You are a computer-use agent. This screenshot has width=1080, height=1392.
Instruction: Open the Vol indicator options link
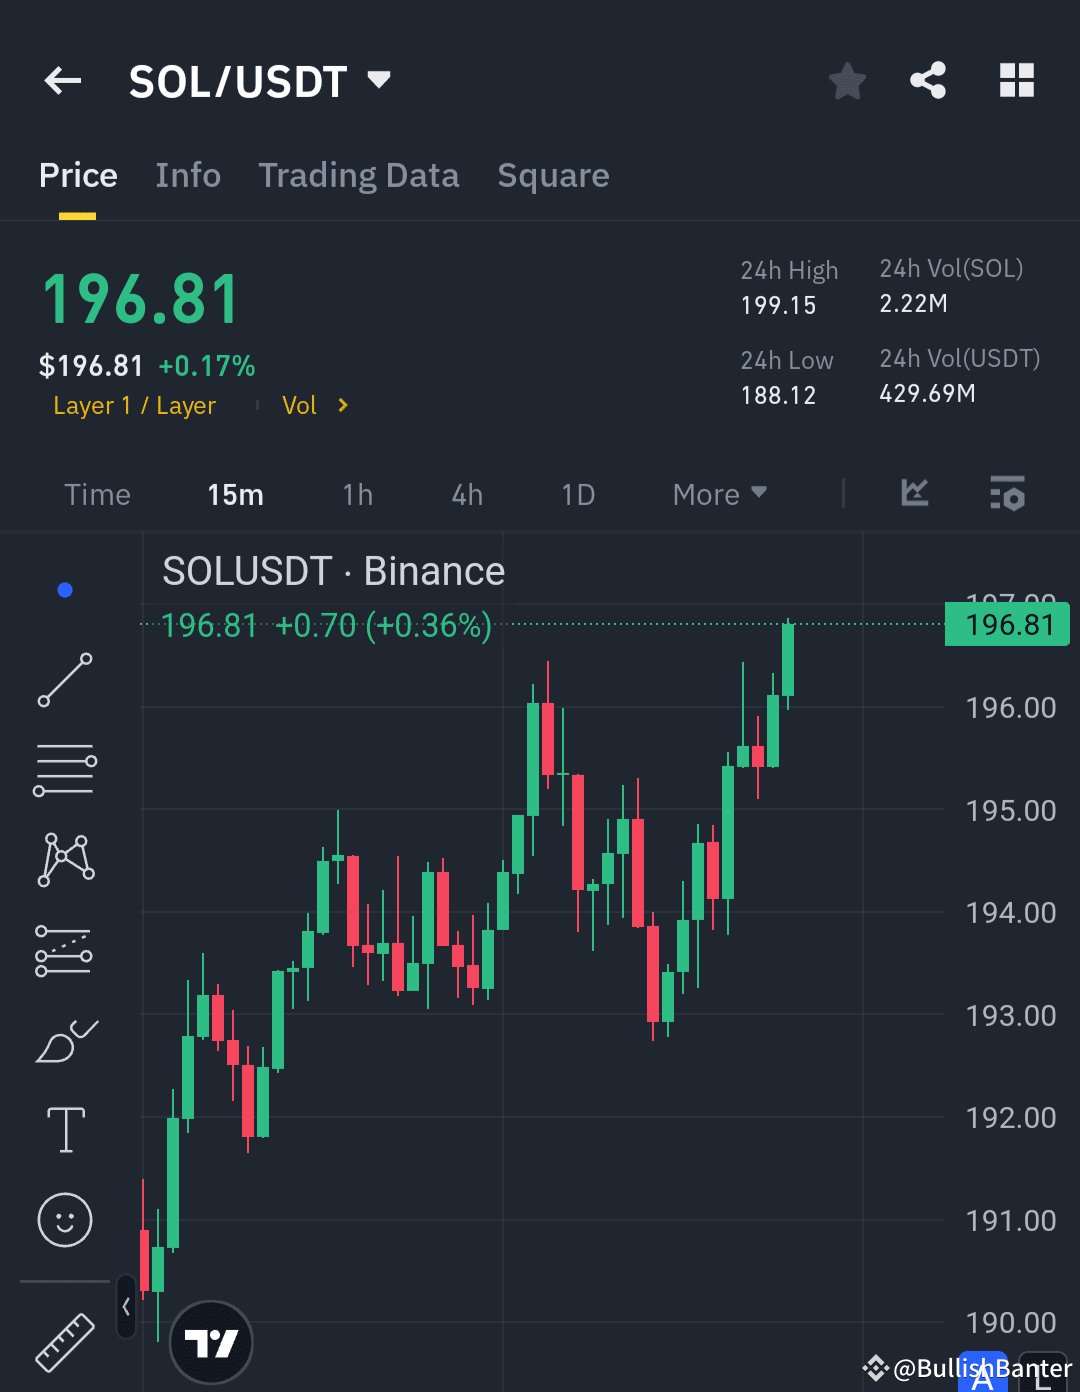pos(313,405)
